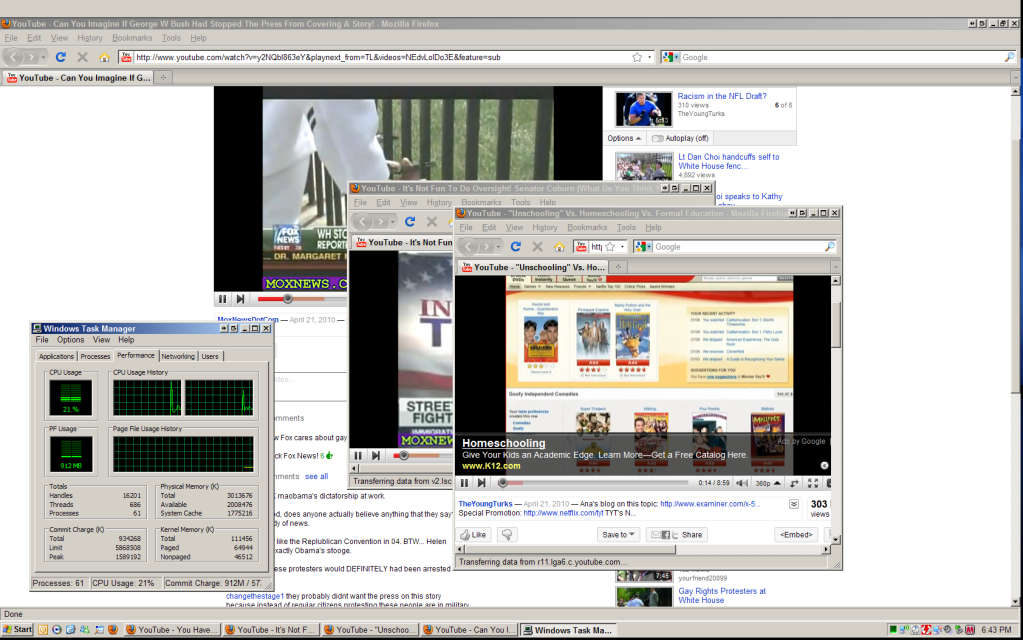Click the Like button
The width and height of the screenshot is (1023, 640).
coord(474,535)
